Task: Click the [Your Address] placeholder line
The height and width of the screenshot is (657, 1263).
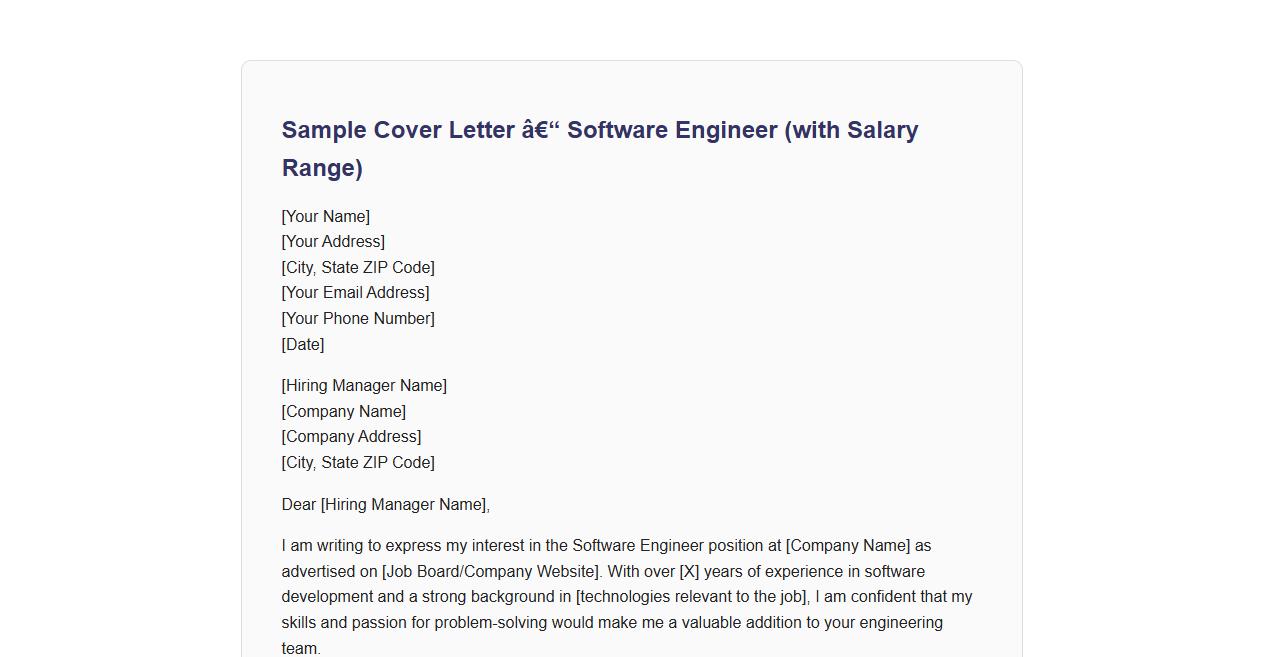Action: coord(333,242)
